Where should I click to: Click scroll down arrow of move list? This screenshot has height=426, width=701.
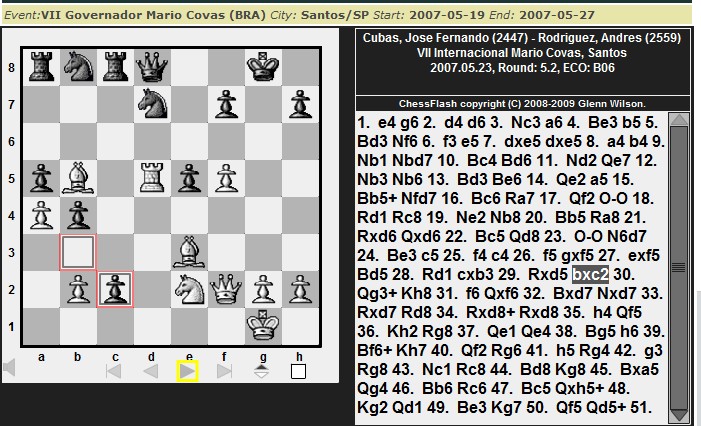pos(678,415)
